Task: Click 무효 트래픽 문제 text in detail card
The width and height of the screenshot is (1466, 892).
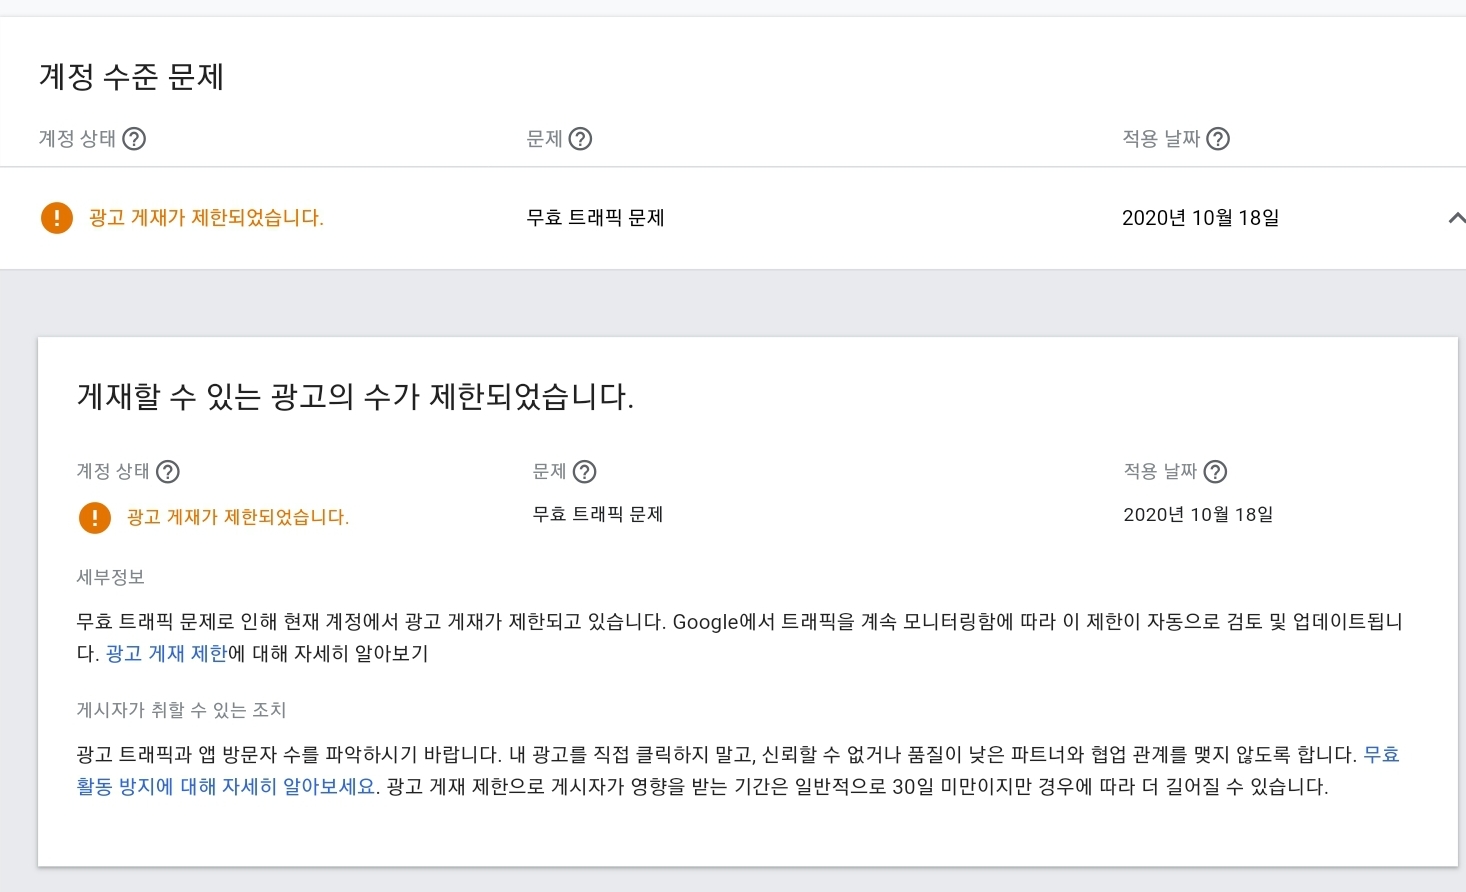Action: pyautogui.click(x=598, y=514)
